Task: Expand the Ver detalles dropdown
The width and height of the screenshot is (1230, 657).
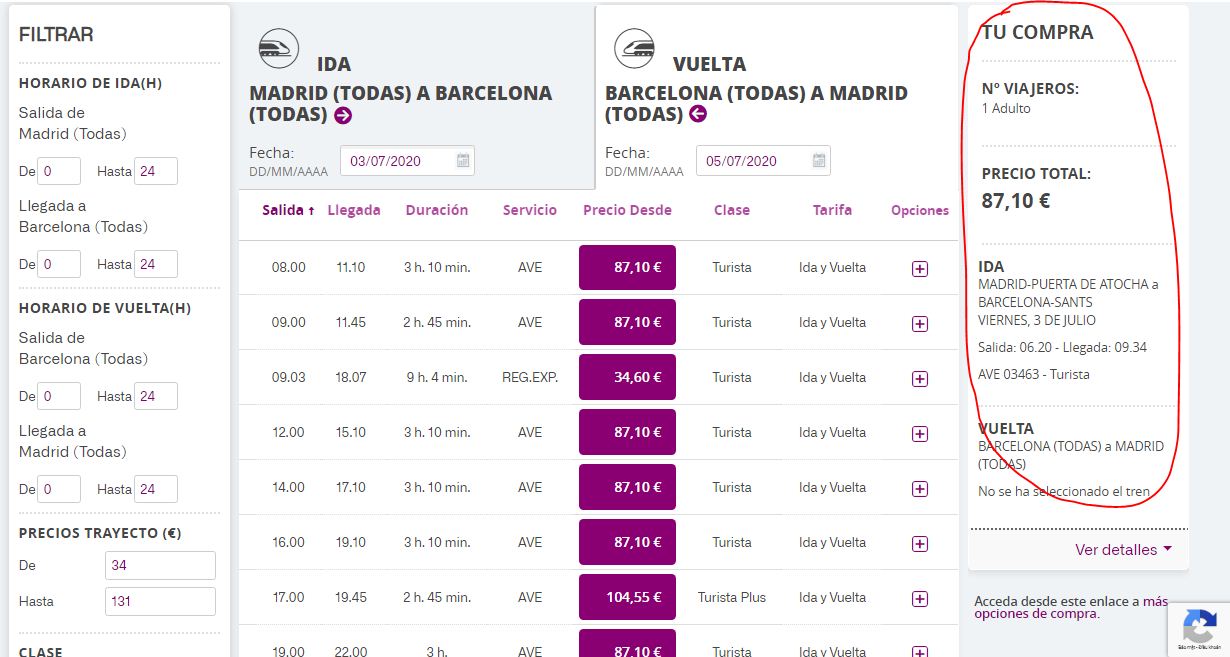Action: (1123, 550)
